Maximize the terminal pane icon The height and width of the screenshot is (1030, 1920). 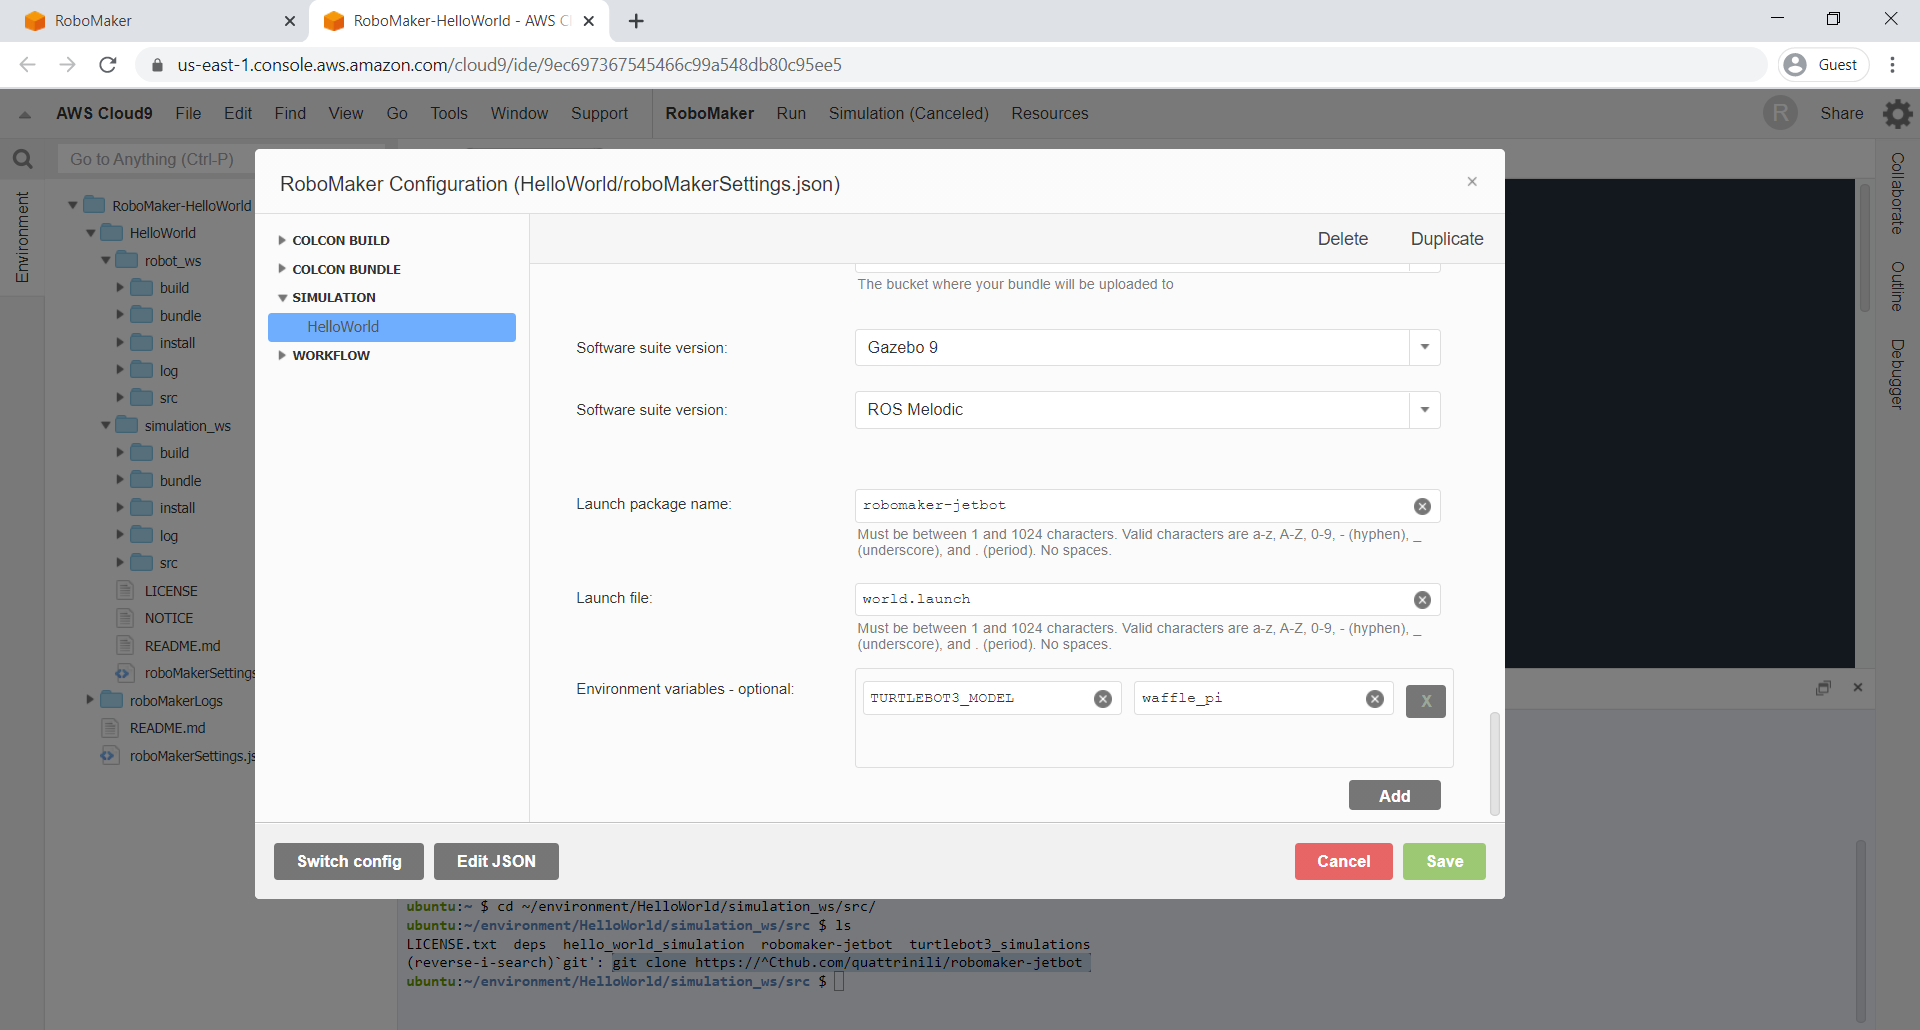pos(1823,688)
